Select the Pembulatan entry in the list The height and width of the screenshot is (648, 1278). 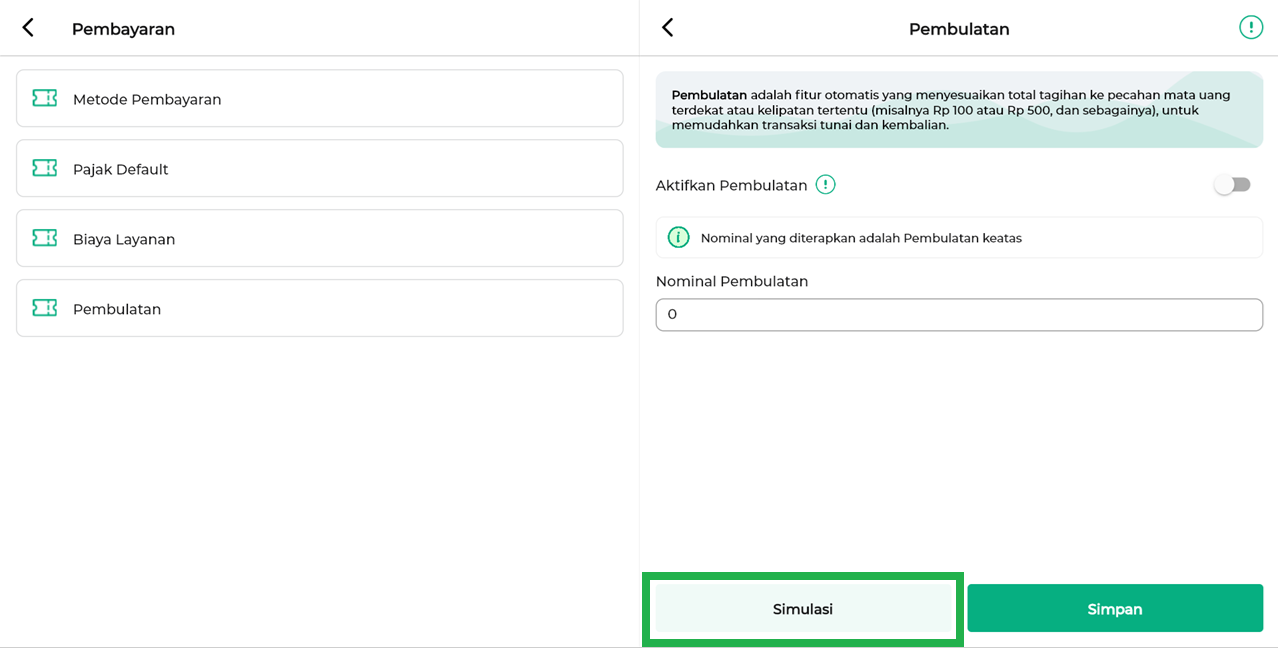pyautogui.click(x=320, y=308)
